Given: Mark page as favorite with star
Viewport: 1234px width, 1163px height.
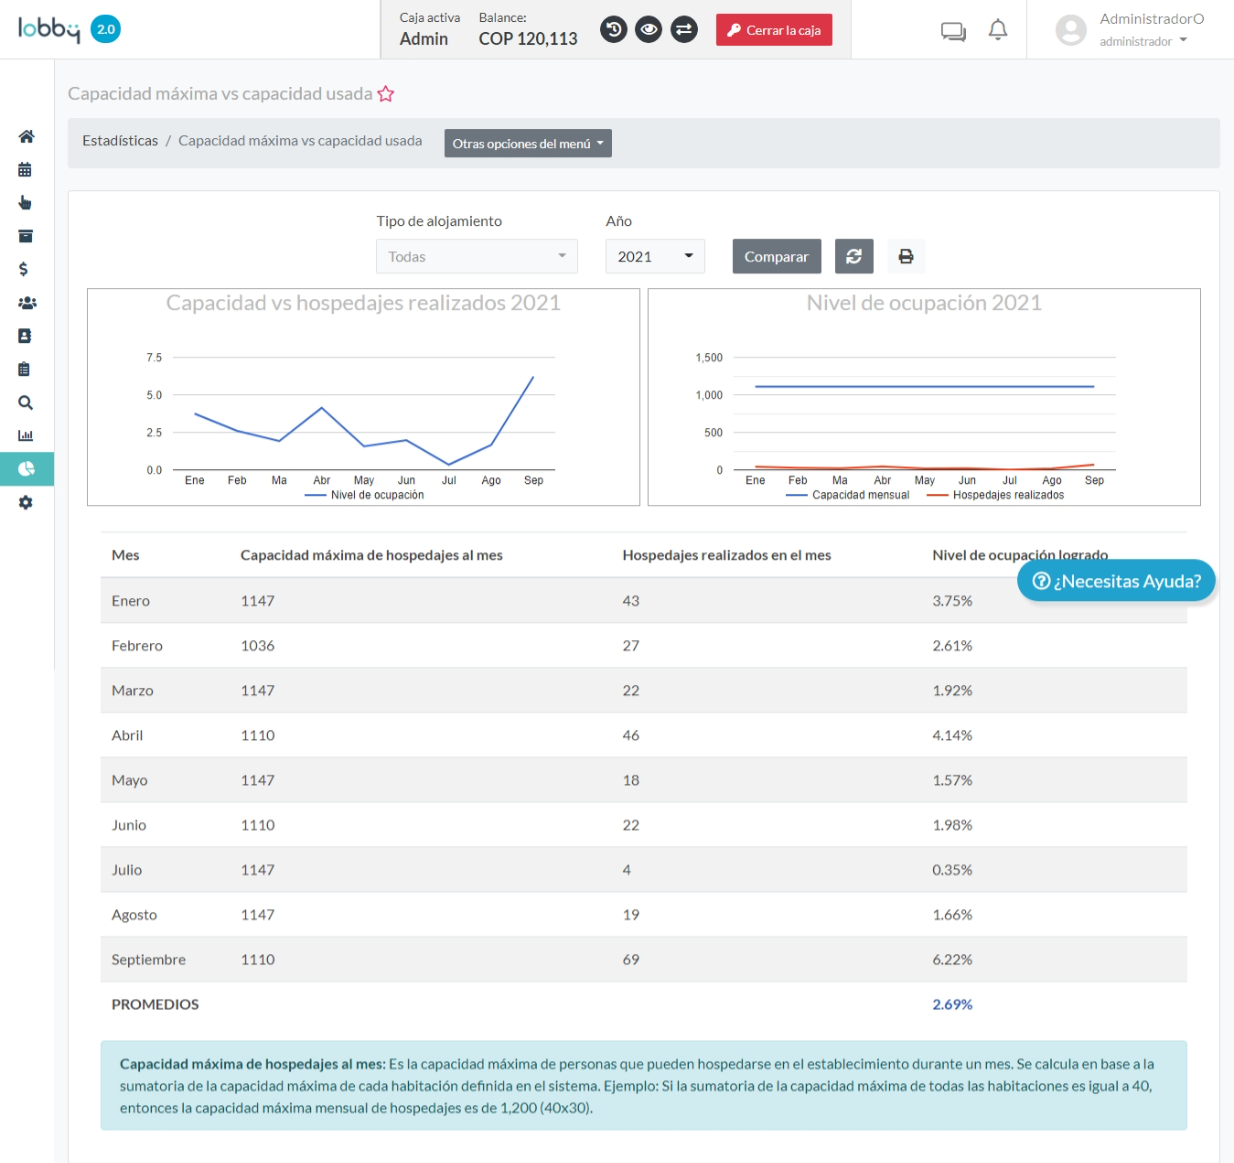Looking at the screenshot, I should [386, 94].
